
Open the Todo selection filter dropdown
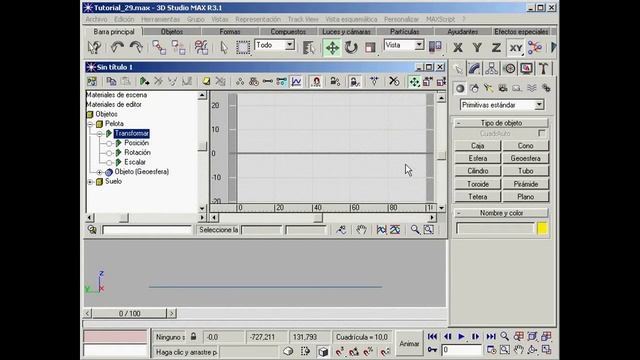click(x=289, y=45)
